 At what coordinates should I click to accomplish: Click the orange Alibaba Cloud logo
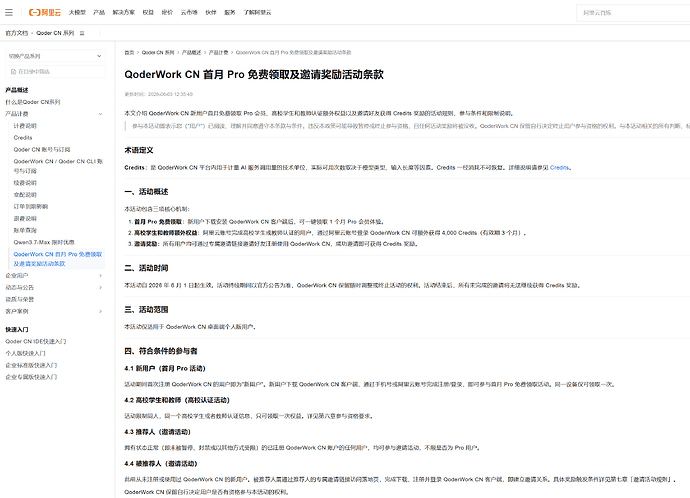(x=45, y=12)
